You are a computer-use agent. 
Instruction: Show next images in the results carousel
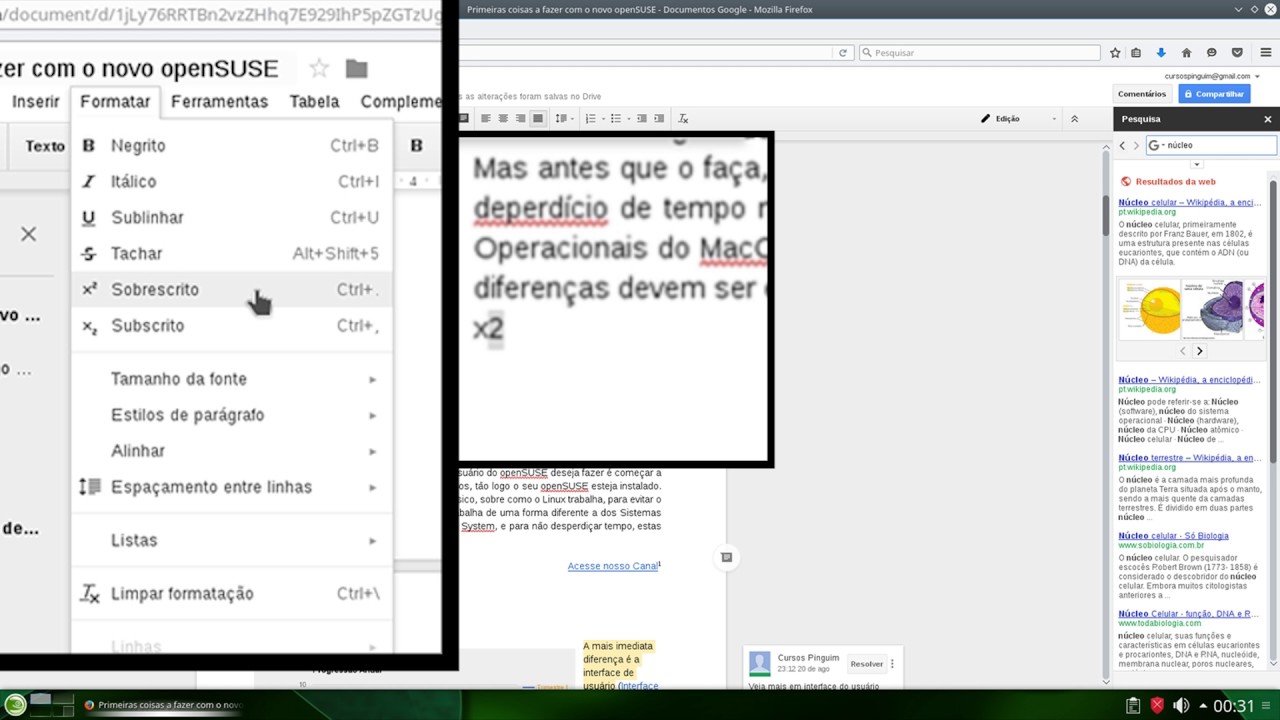tap(1199, 351)
